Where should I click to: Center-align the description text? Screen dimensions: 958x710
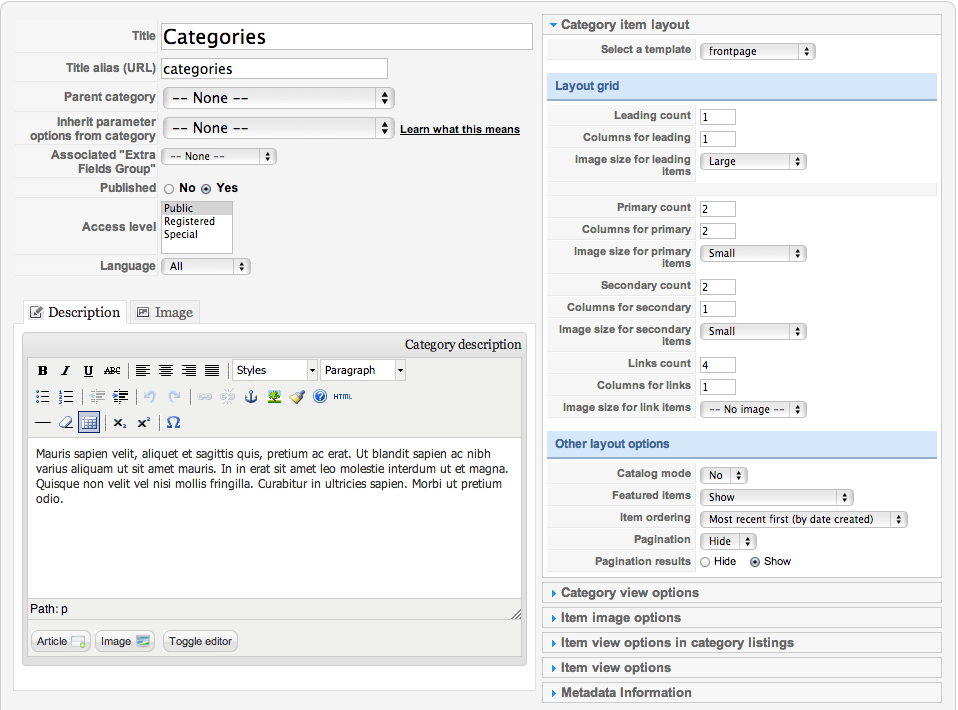[166, 370]
